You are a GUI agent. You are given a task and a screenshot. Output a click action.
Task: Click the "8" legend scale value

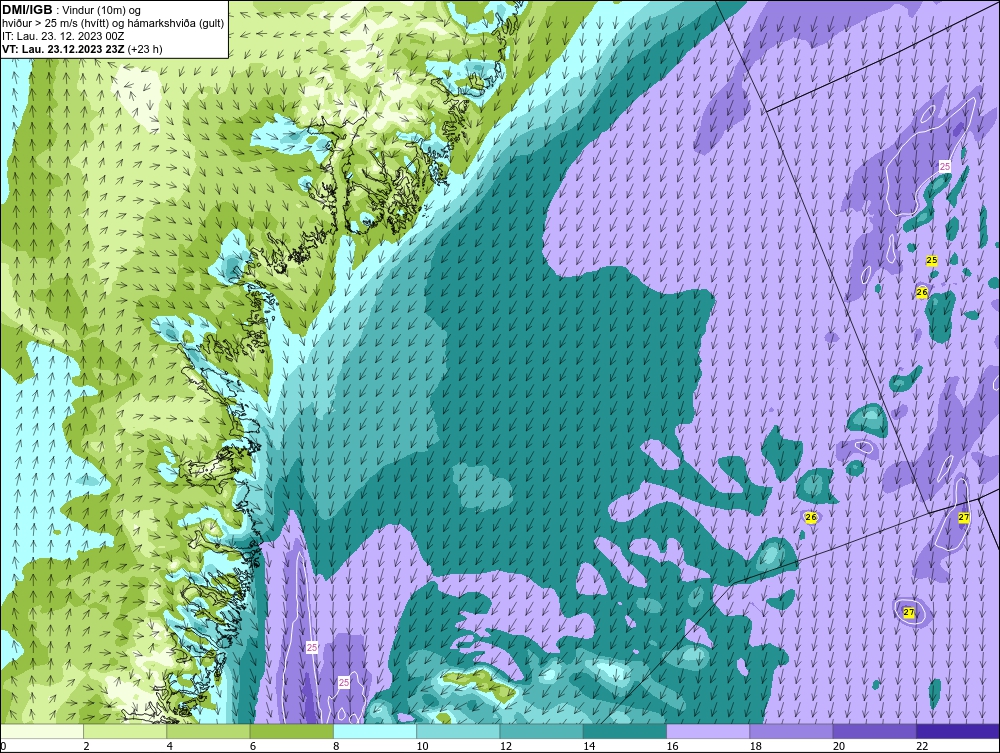[336, 746]
